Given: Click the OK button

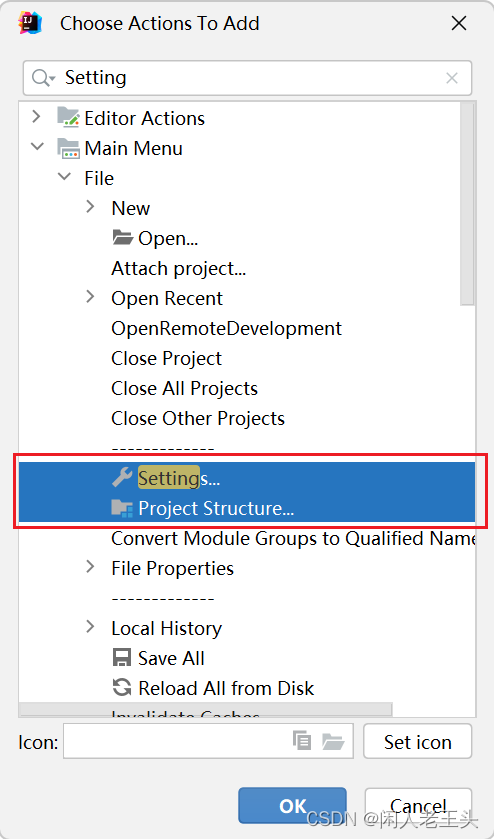Looking at the screenshot, I should [292, 805].
